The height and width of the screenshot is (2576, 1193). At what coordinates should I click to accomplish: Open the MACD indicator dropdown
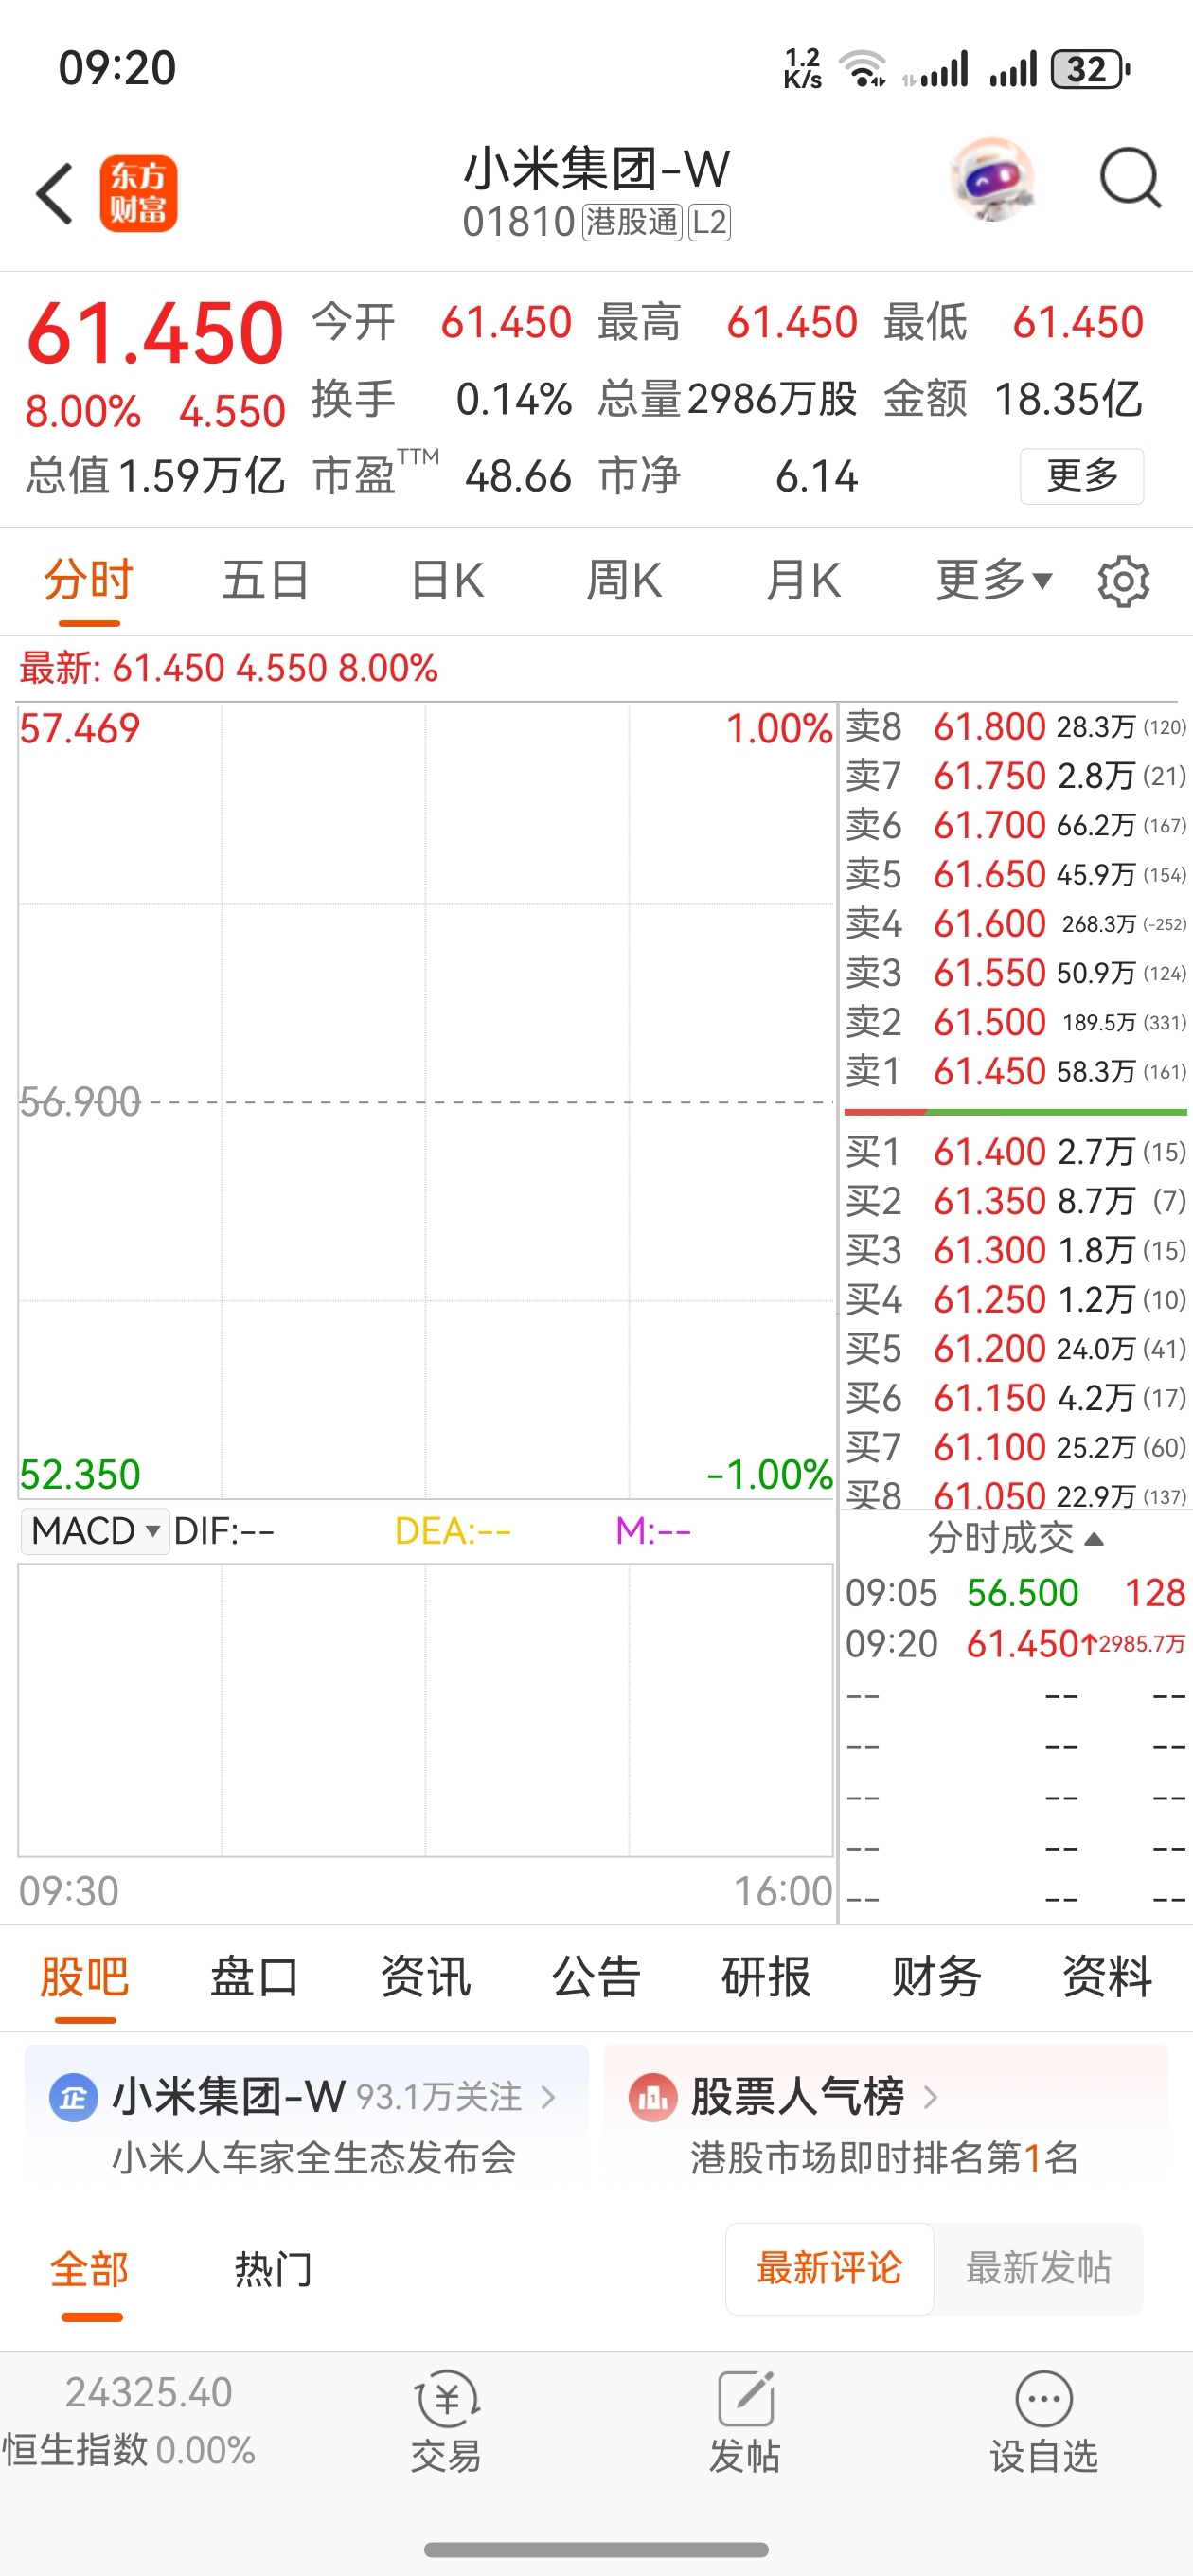point(95,1531)
